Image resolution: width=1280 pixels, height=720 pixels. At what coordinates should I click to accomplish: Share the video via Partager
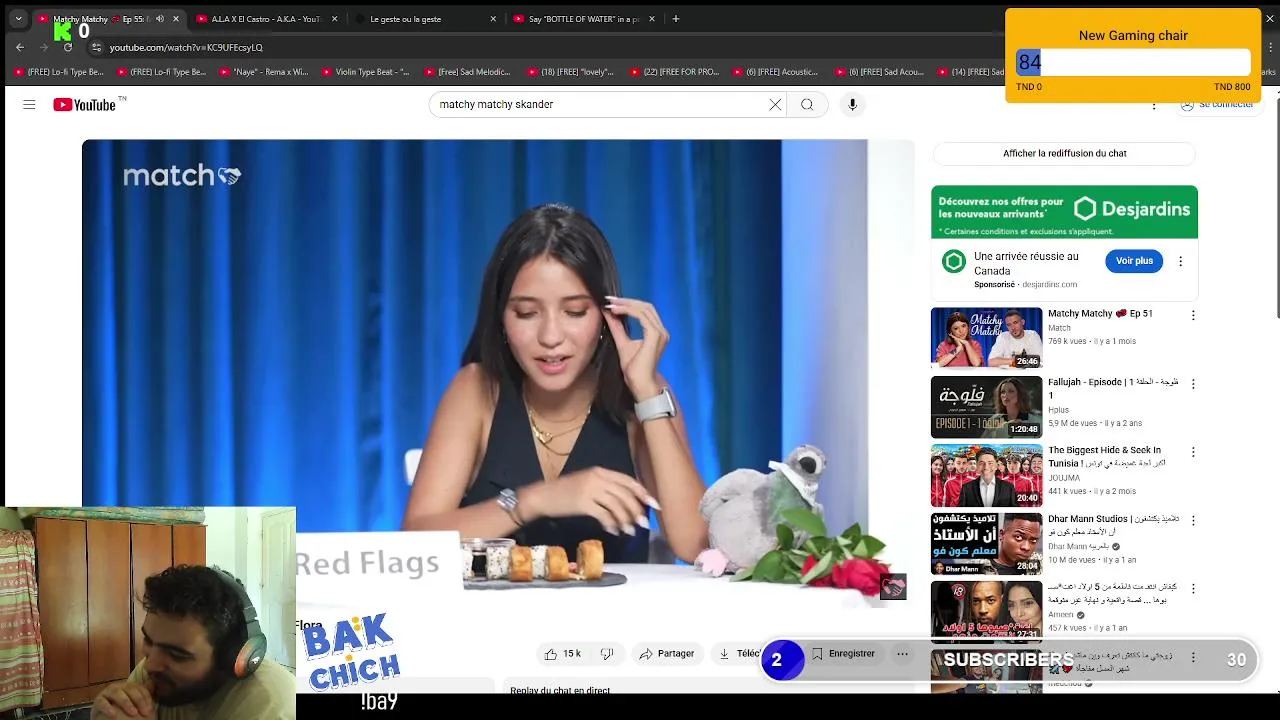[666, 654]
